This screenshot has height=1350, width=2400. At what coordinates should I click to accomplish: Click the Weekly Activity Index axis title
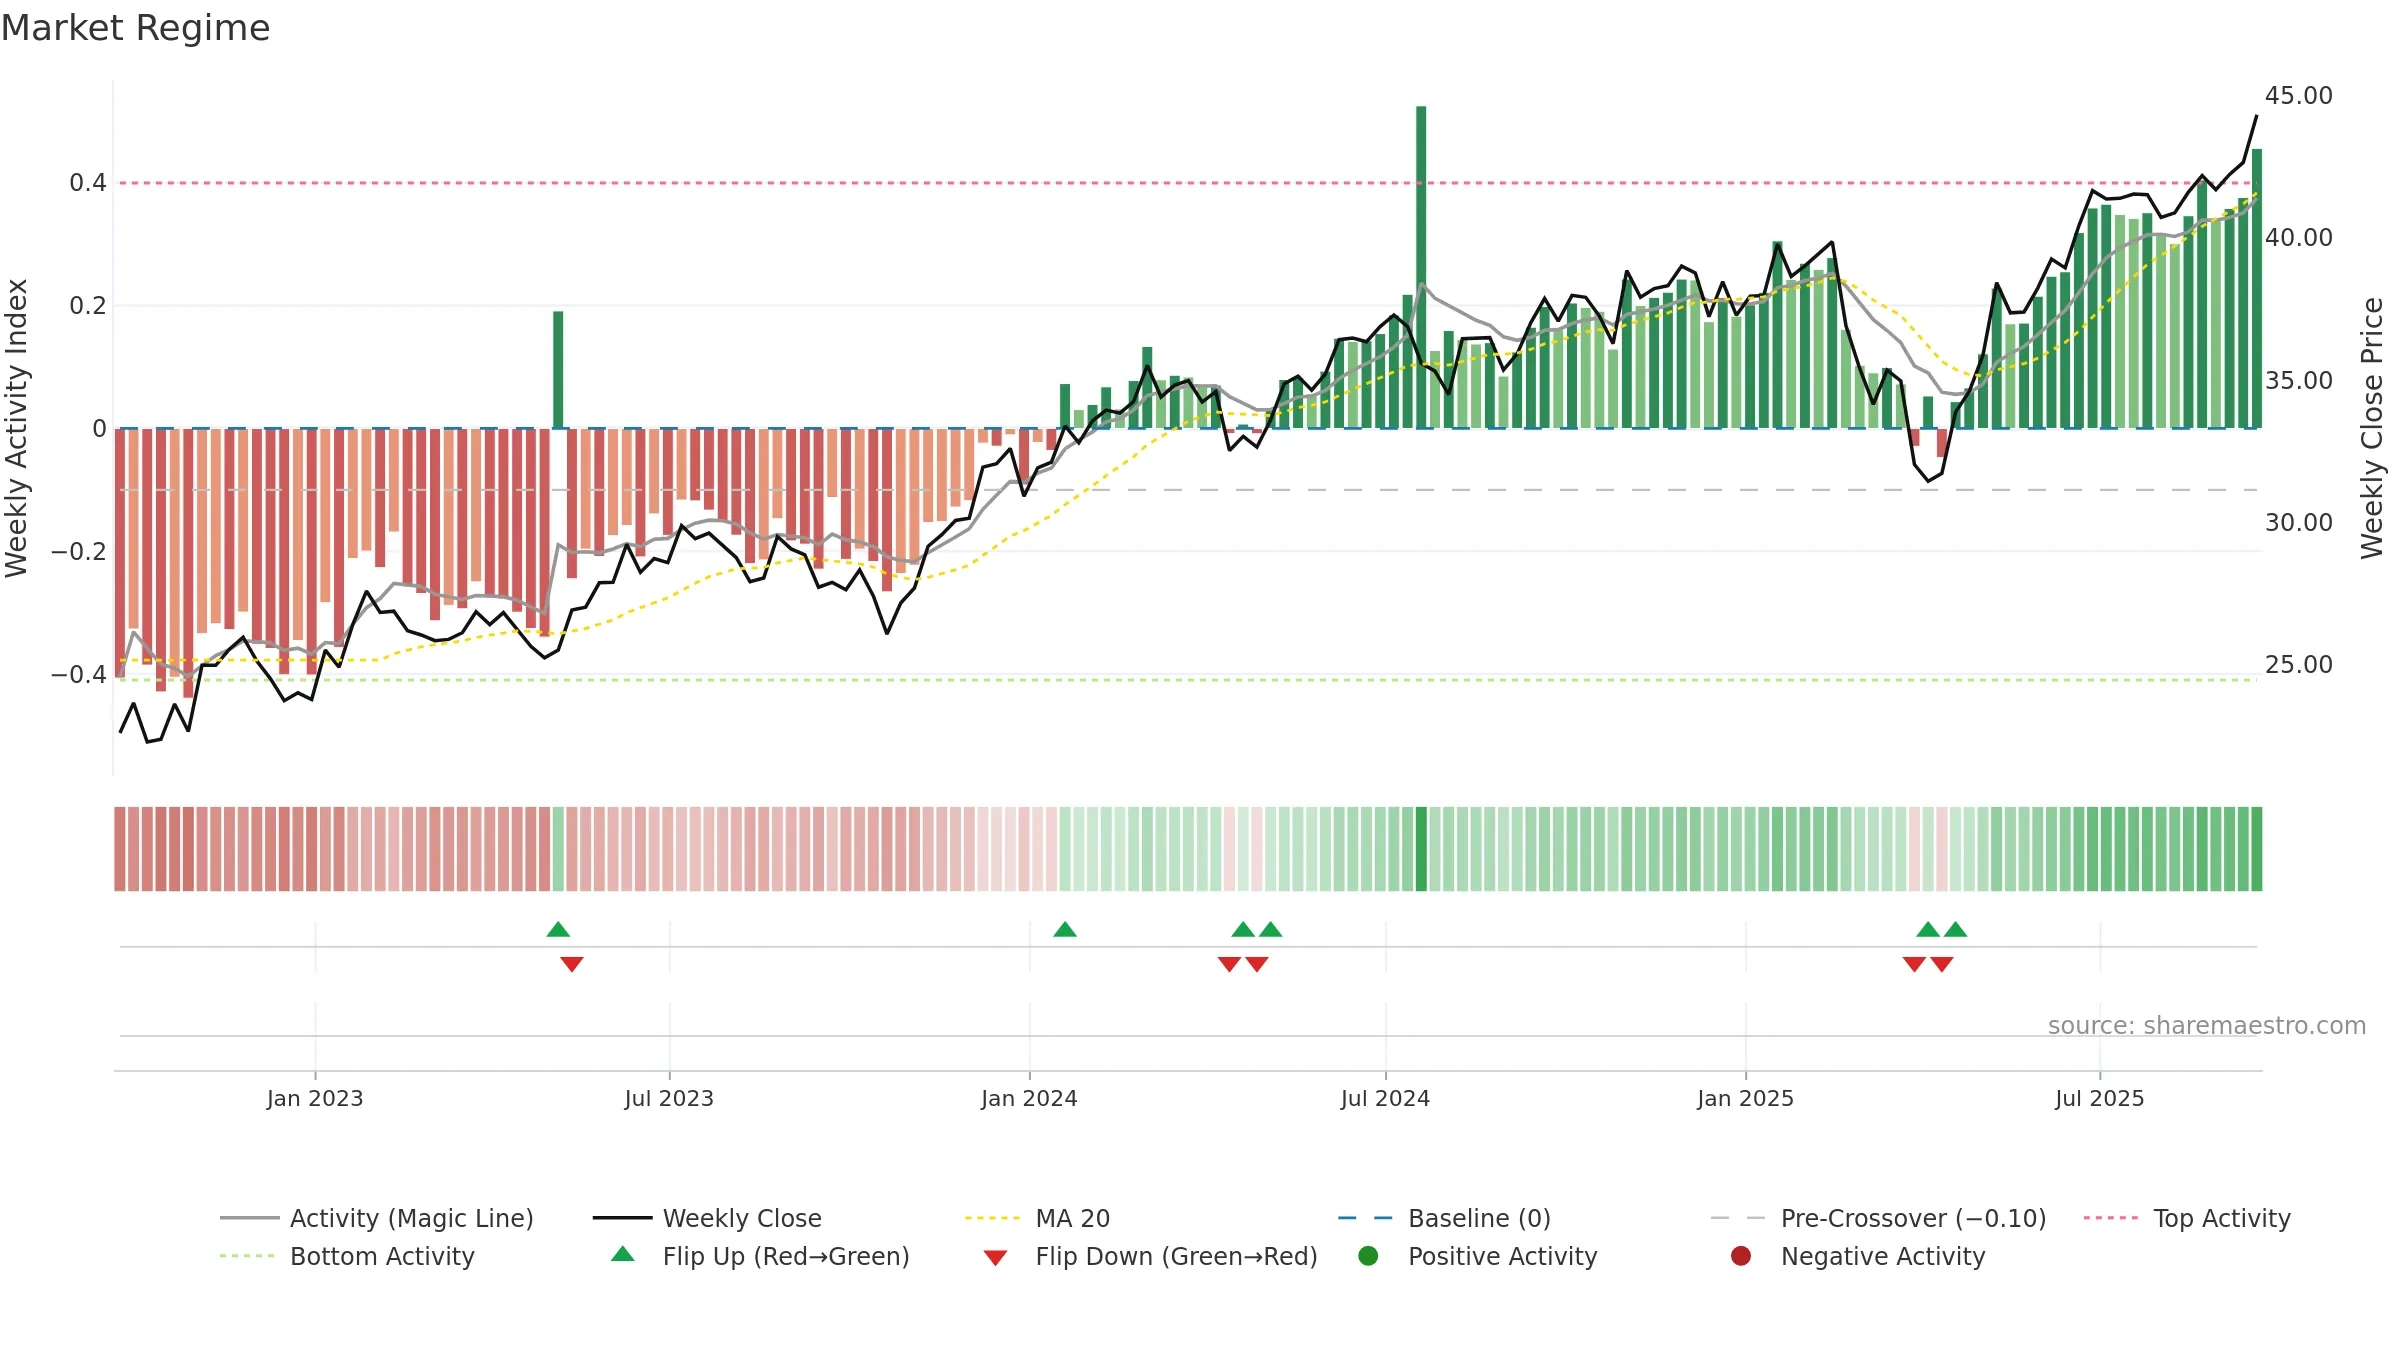tap(16, 428)
